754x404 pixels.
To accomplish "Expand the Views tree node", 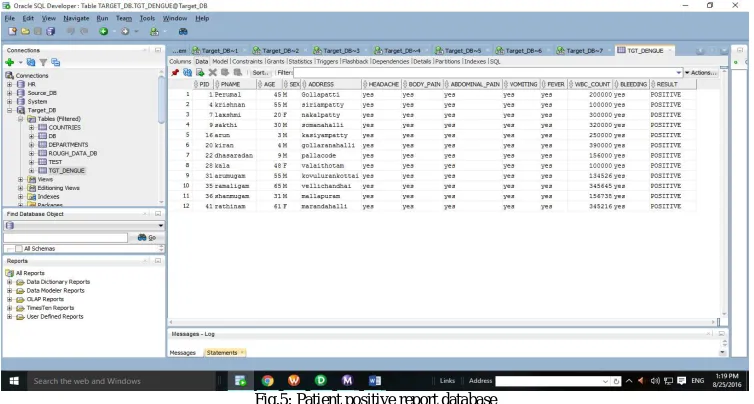I will pyautogui.click(x=20, y=179).
